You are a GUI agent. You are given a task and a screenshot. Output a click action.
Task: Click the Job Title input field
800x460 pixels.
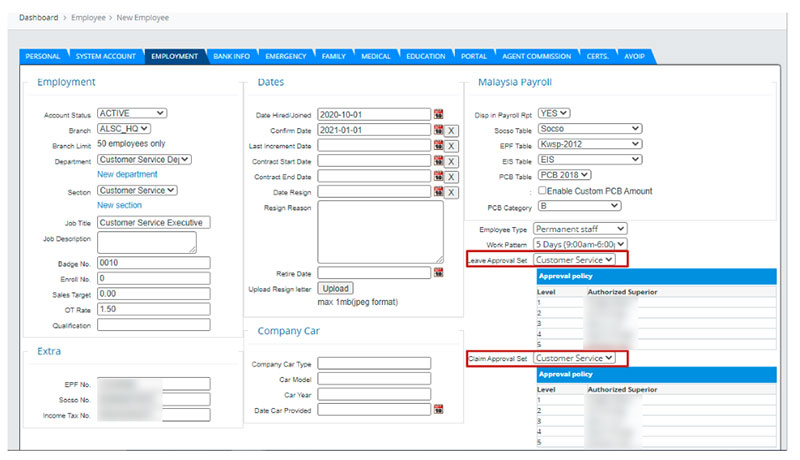[x=153, y=222]
